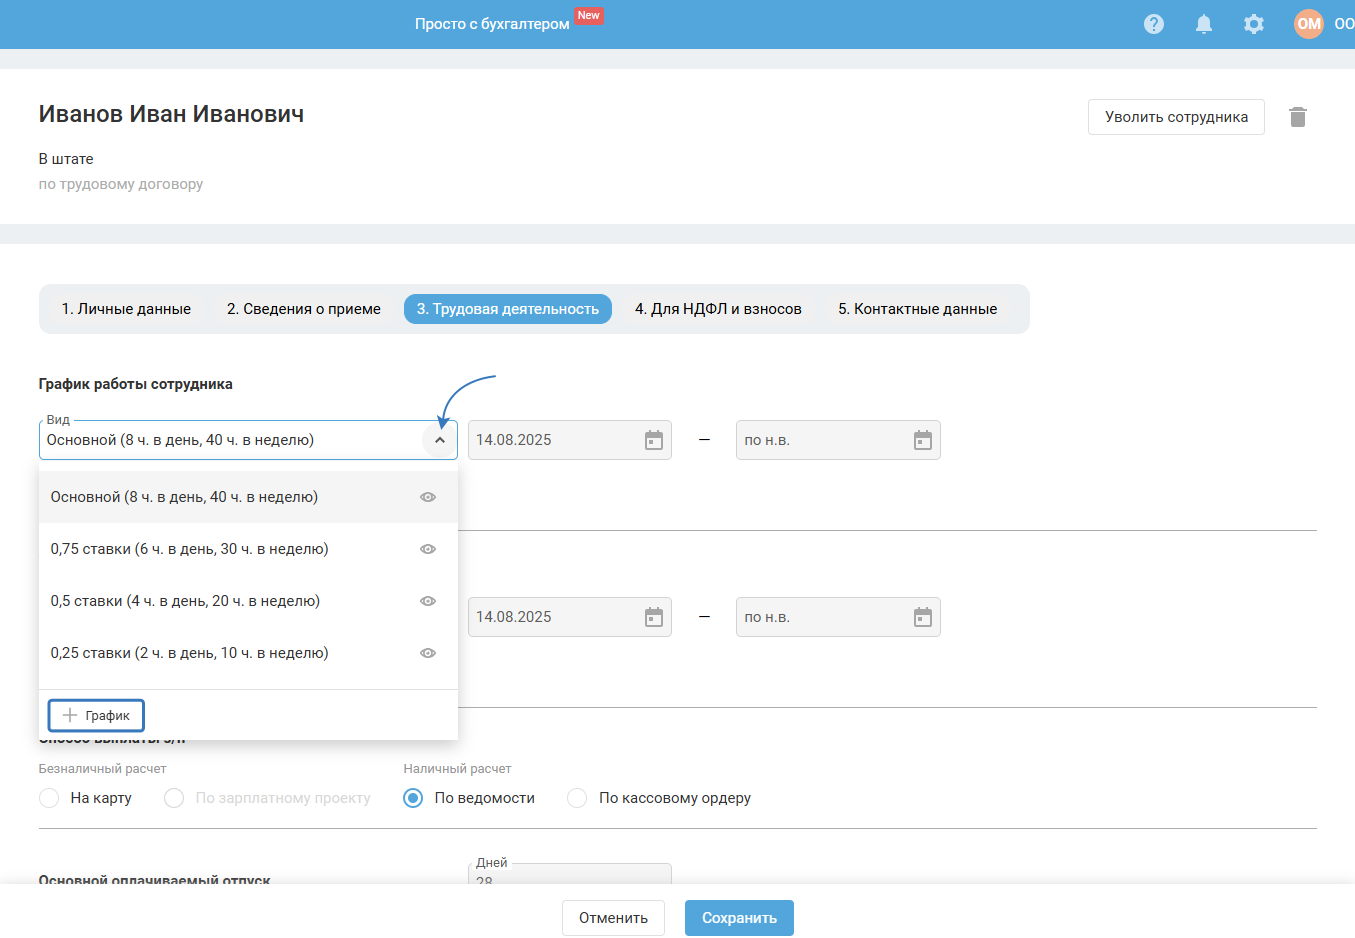Click 'по трудовому договору' text
Viewport: 1355px width, 938px height.
tap(121, 184)
